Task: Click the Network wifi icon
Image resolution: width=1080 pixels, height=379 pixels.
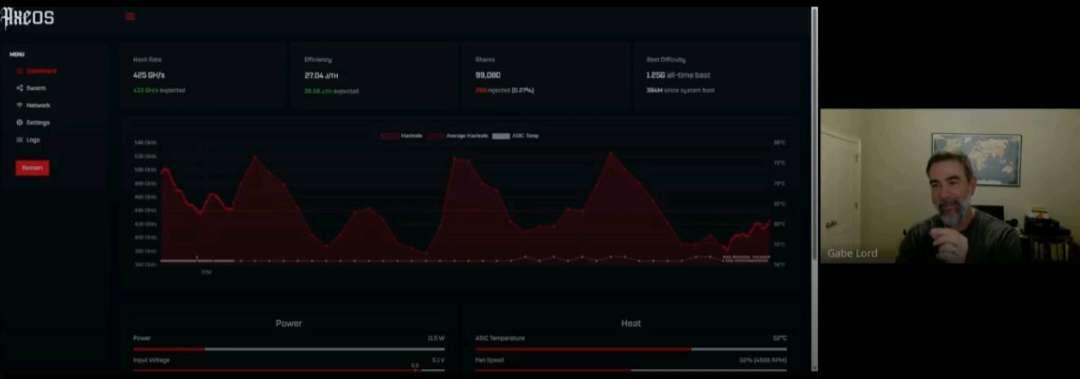Action: pyautogui.click(x=20, y=105)
